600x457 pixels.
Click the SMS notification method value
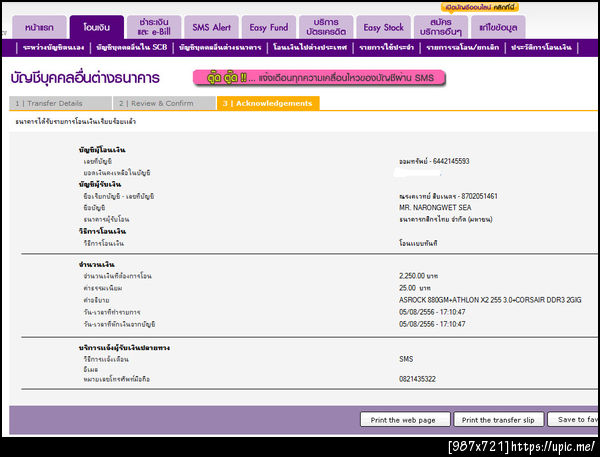[406, 359]
